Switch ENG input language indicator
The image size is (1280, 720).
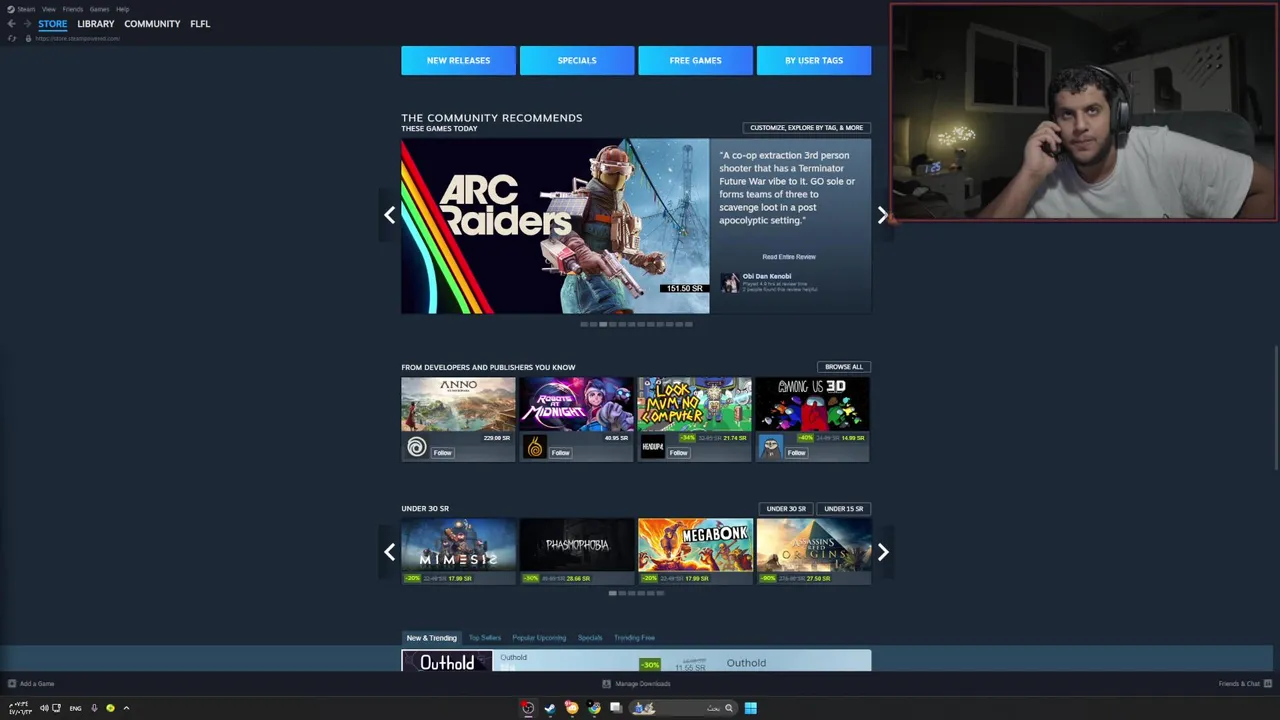click(x=75, y=708)
